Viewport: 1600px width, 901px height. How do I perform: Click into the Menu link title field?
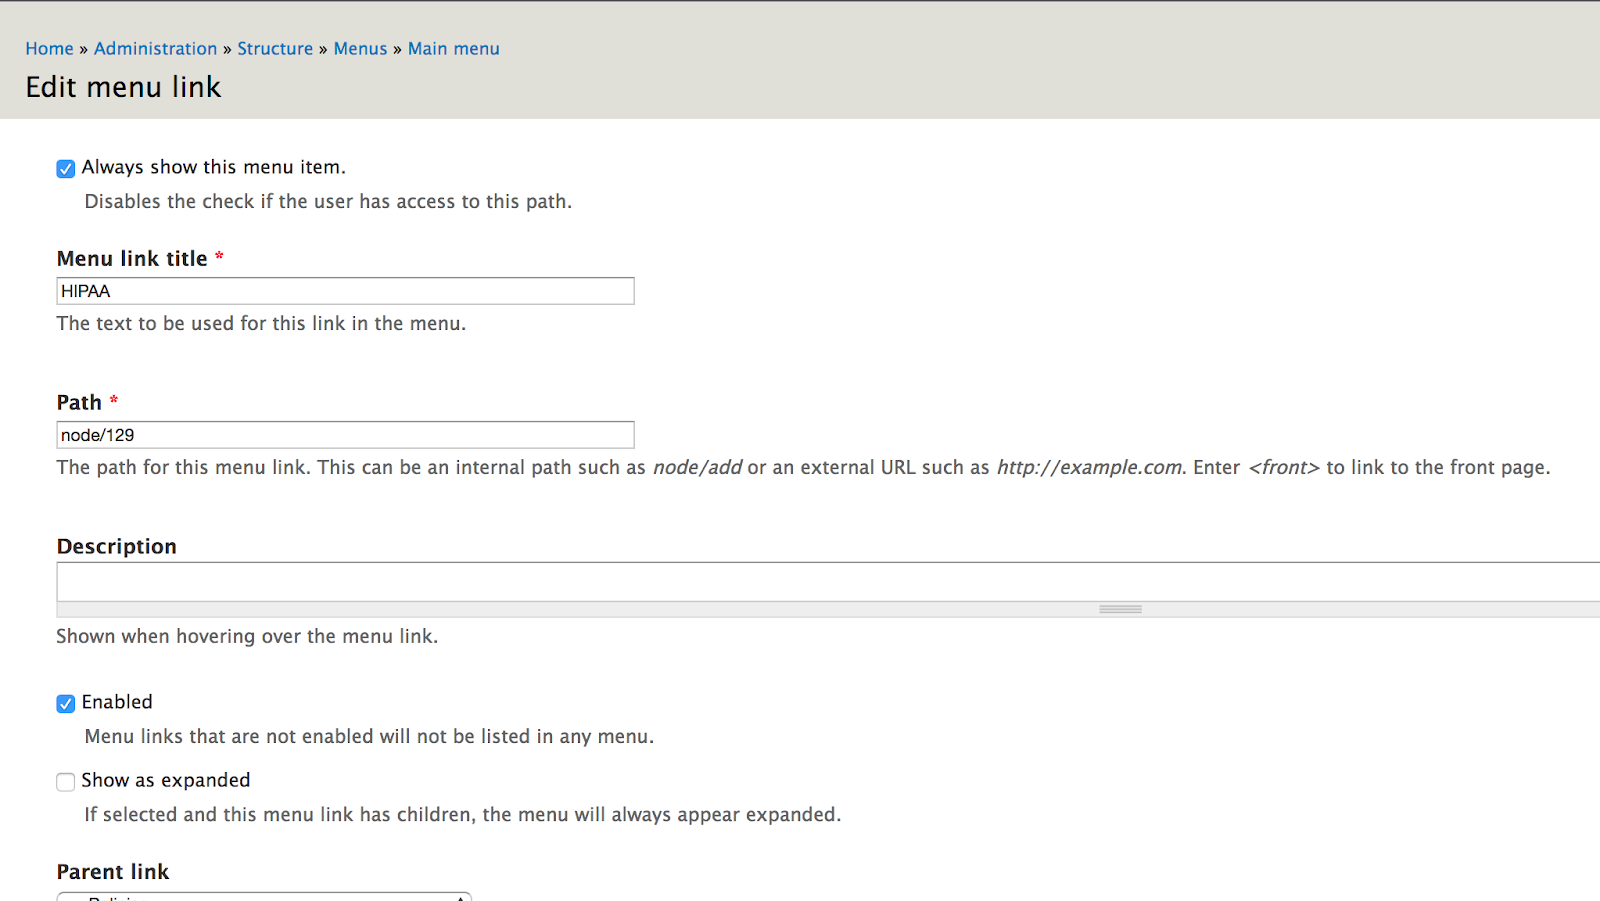pyautogui.click(x=345, y=291)
